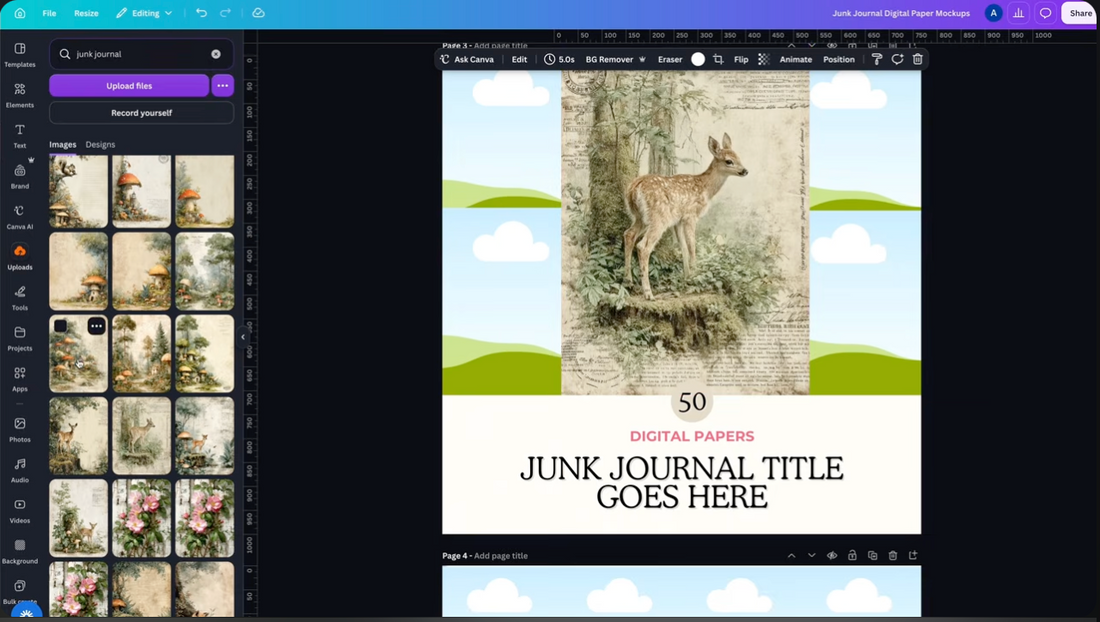This screenshot has height=622, width=1100.
Task: Delete Page 4
Action: (x=893, y=555)
